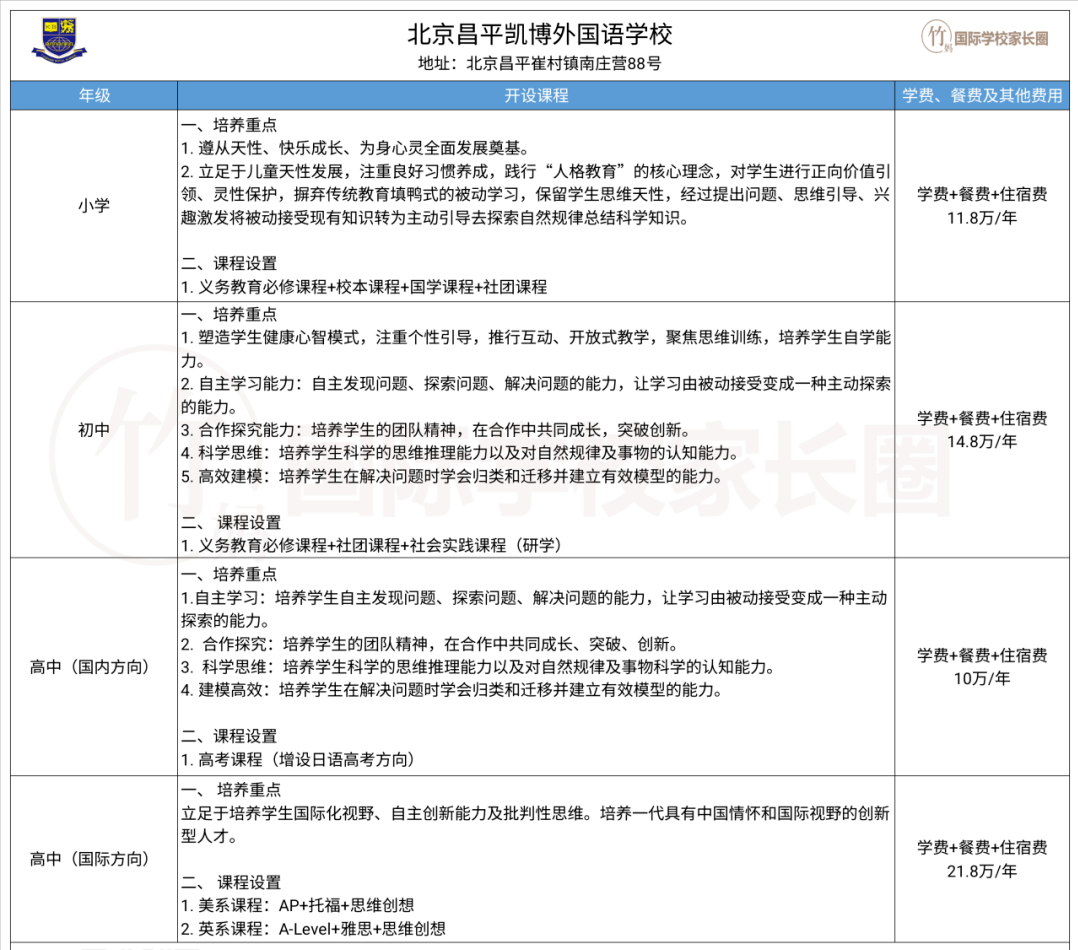Click the line starting 建模高效
Viewport: 1078px width, 950px height.
click(452, 690)
